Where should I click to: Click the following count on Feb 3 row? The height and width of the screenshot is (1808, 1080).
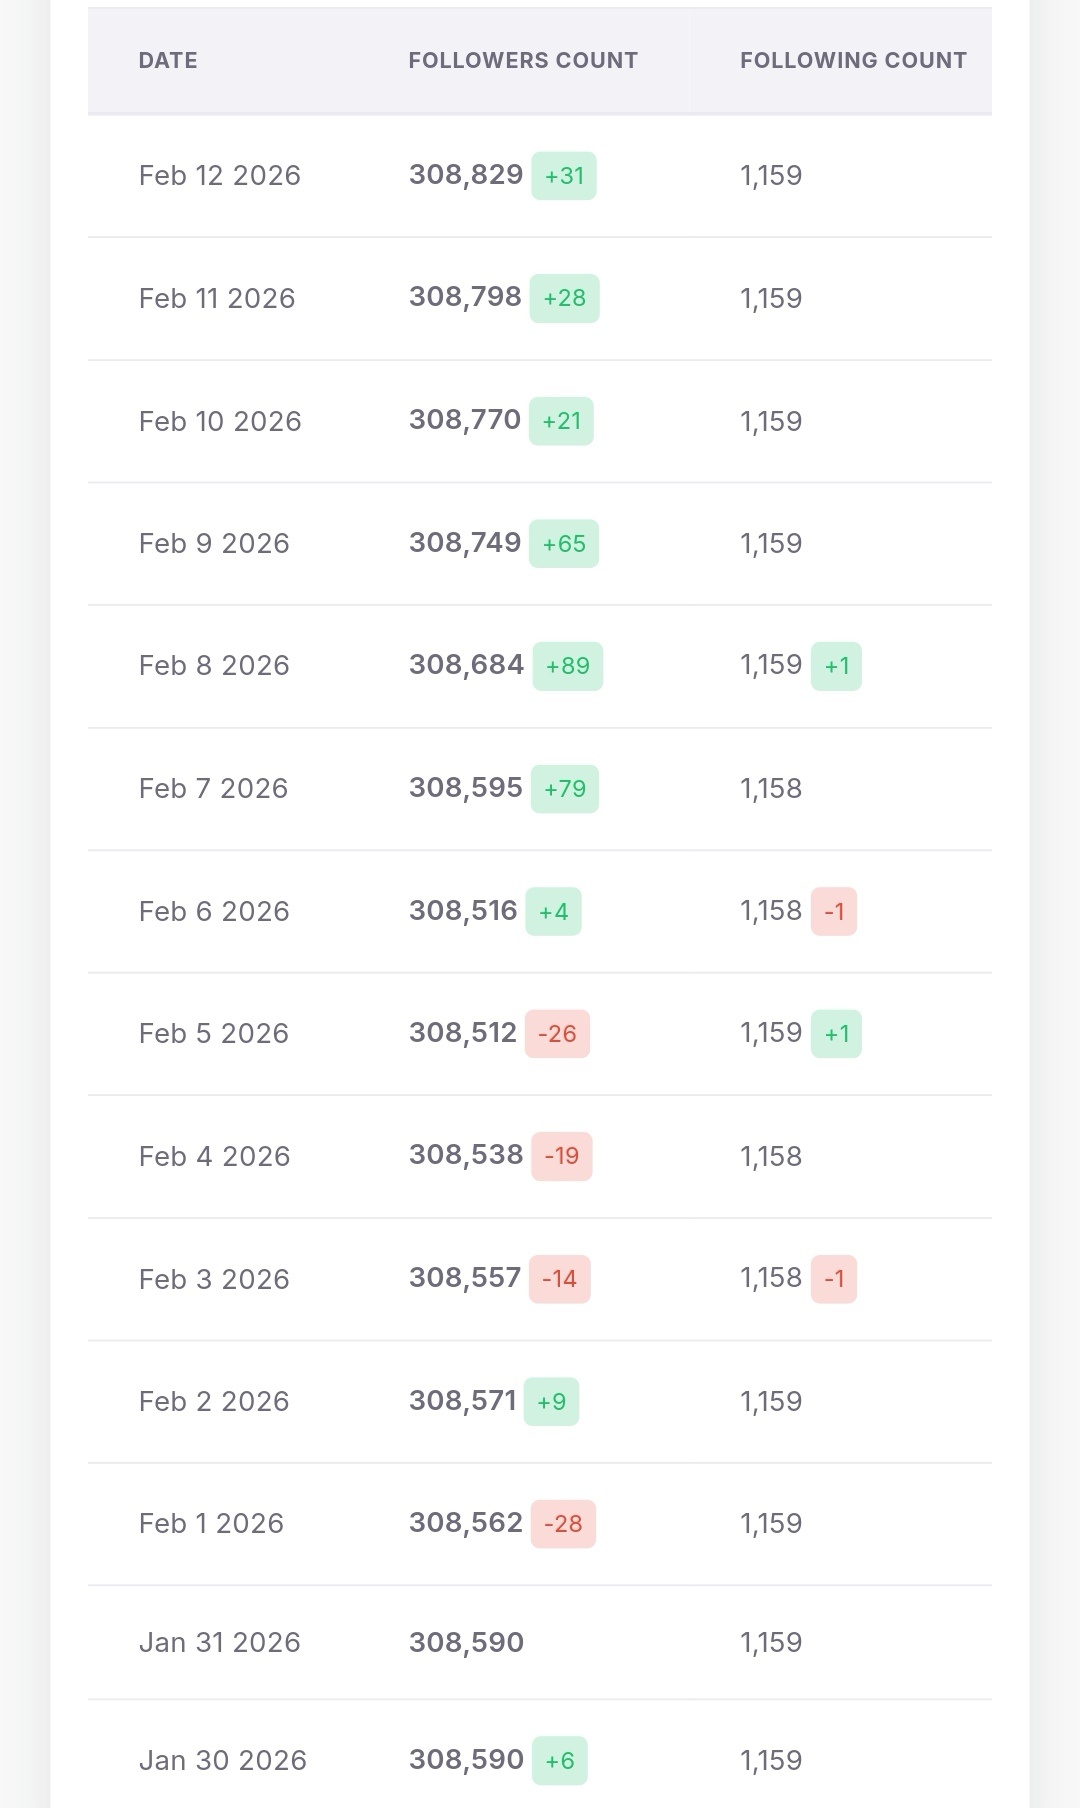click(770, 1279)
